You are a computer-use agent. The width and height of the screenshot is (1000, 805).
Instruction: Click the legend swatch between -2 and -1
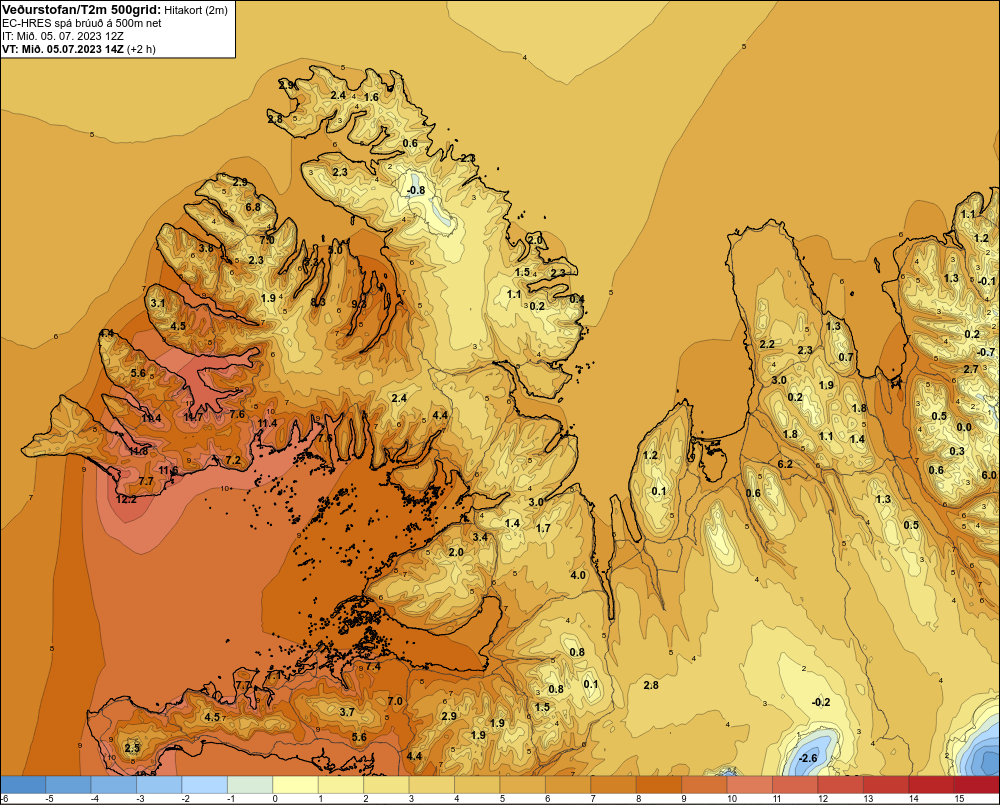pyautogui.click(x=205, y=785)
